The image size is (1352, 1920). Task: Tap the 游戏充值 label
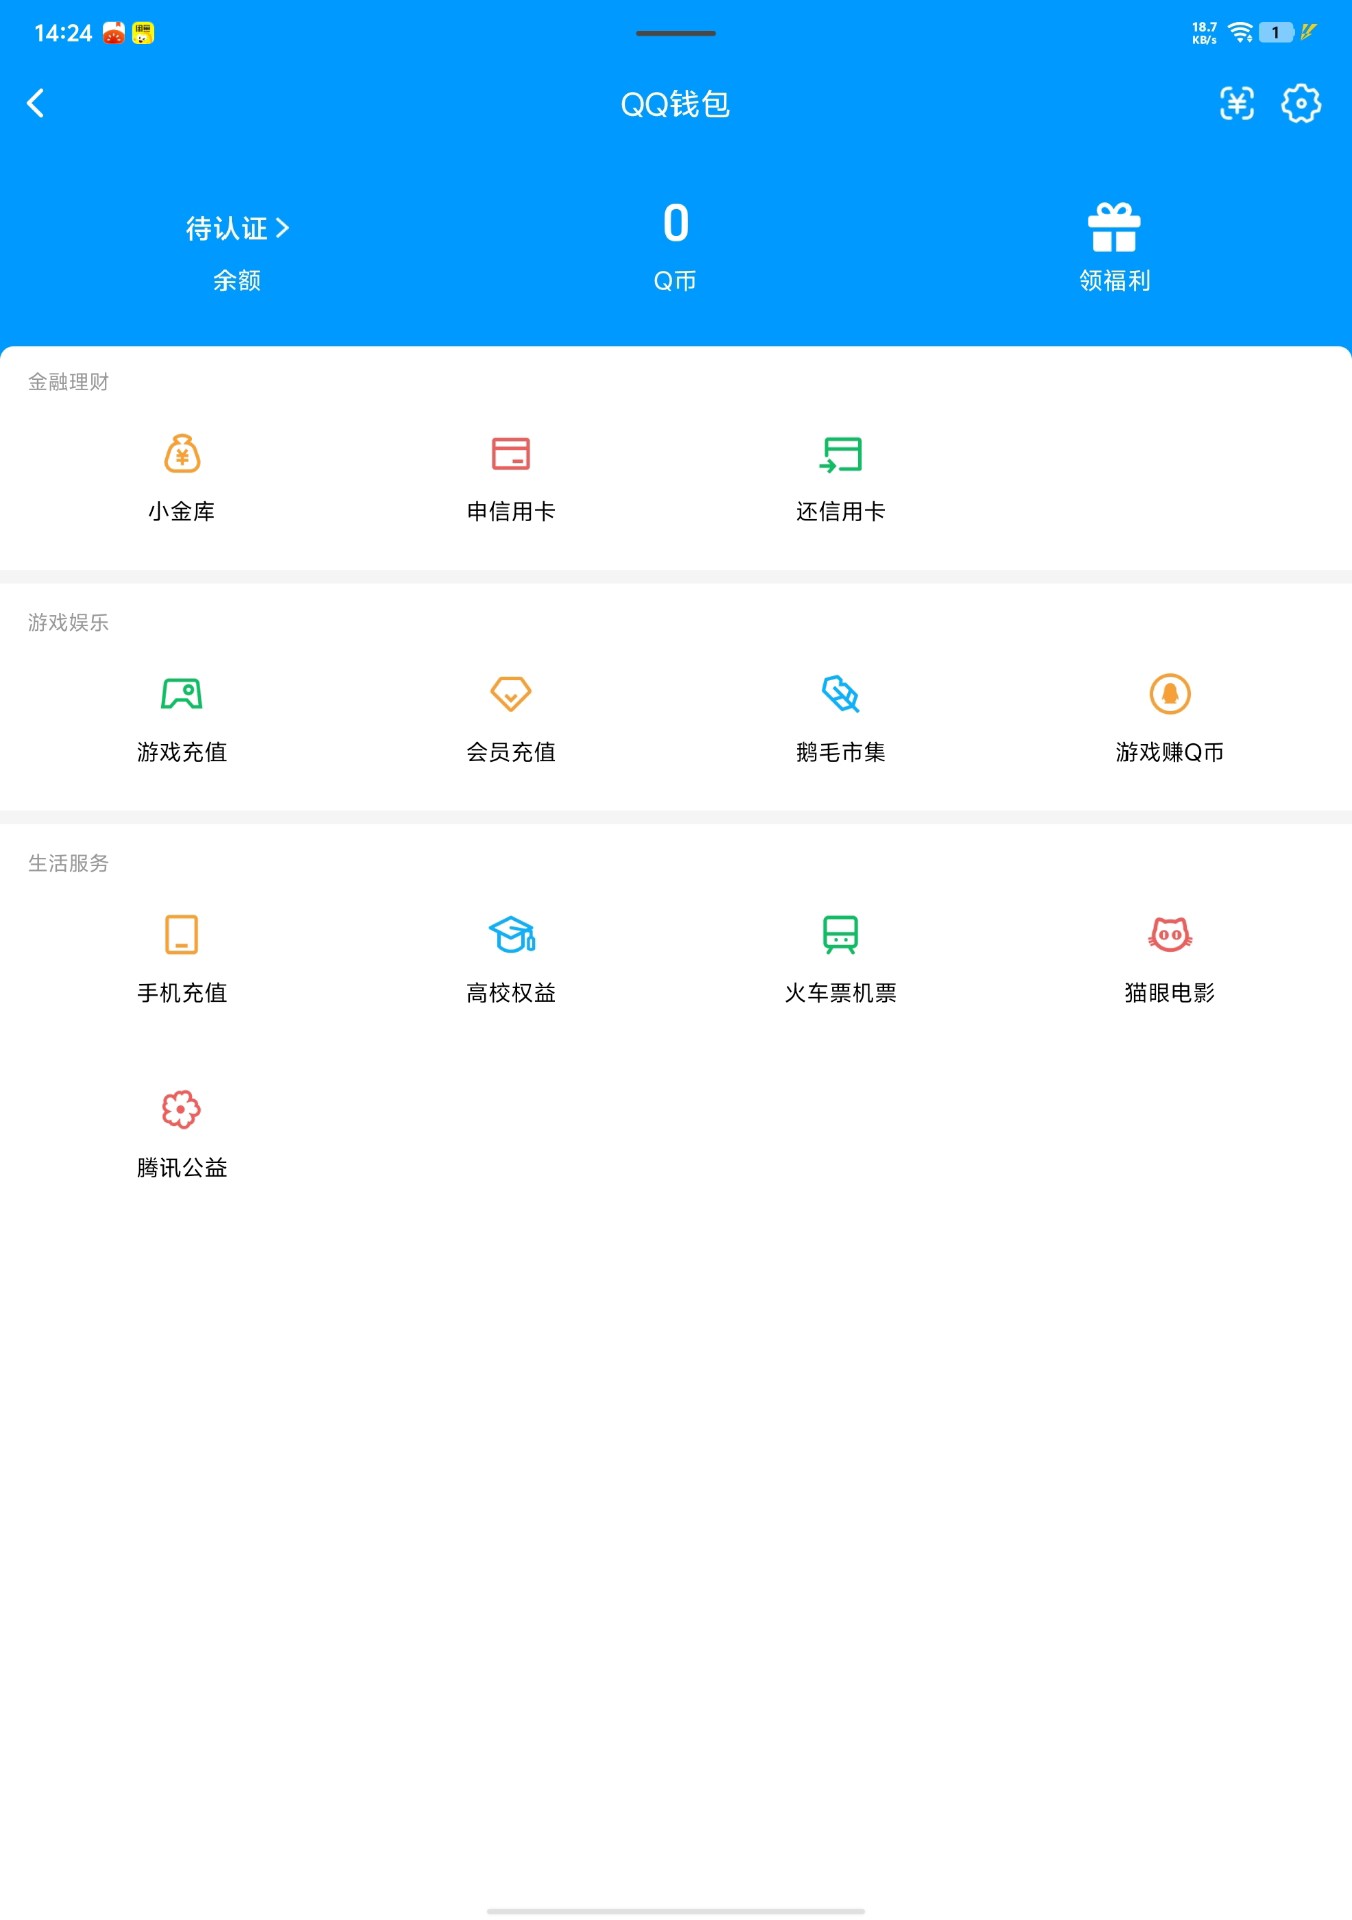(182, 752)
